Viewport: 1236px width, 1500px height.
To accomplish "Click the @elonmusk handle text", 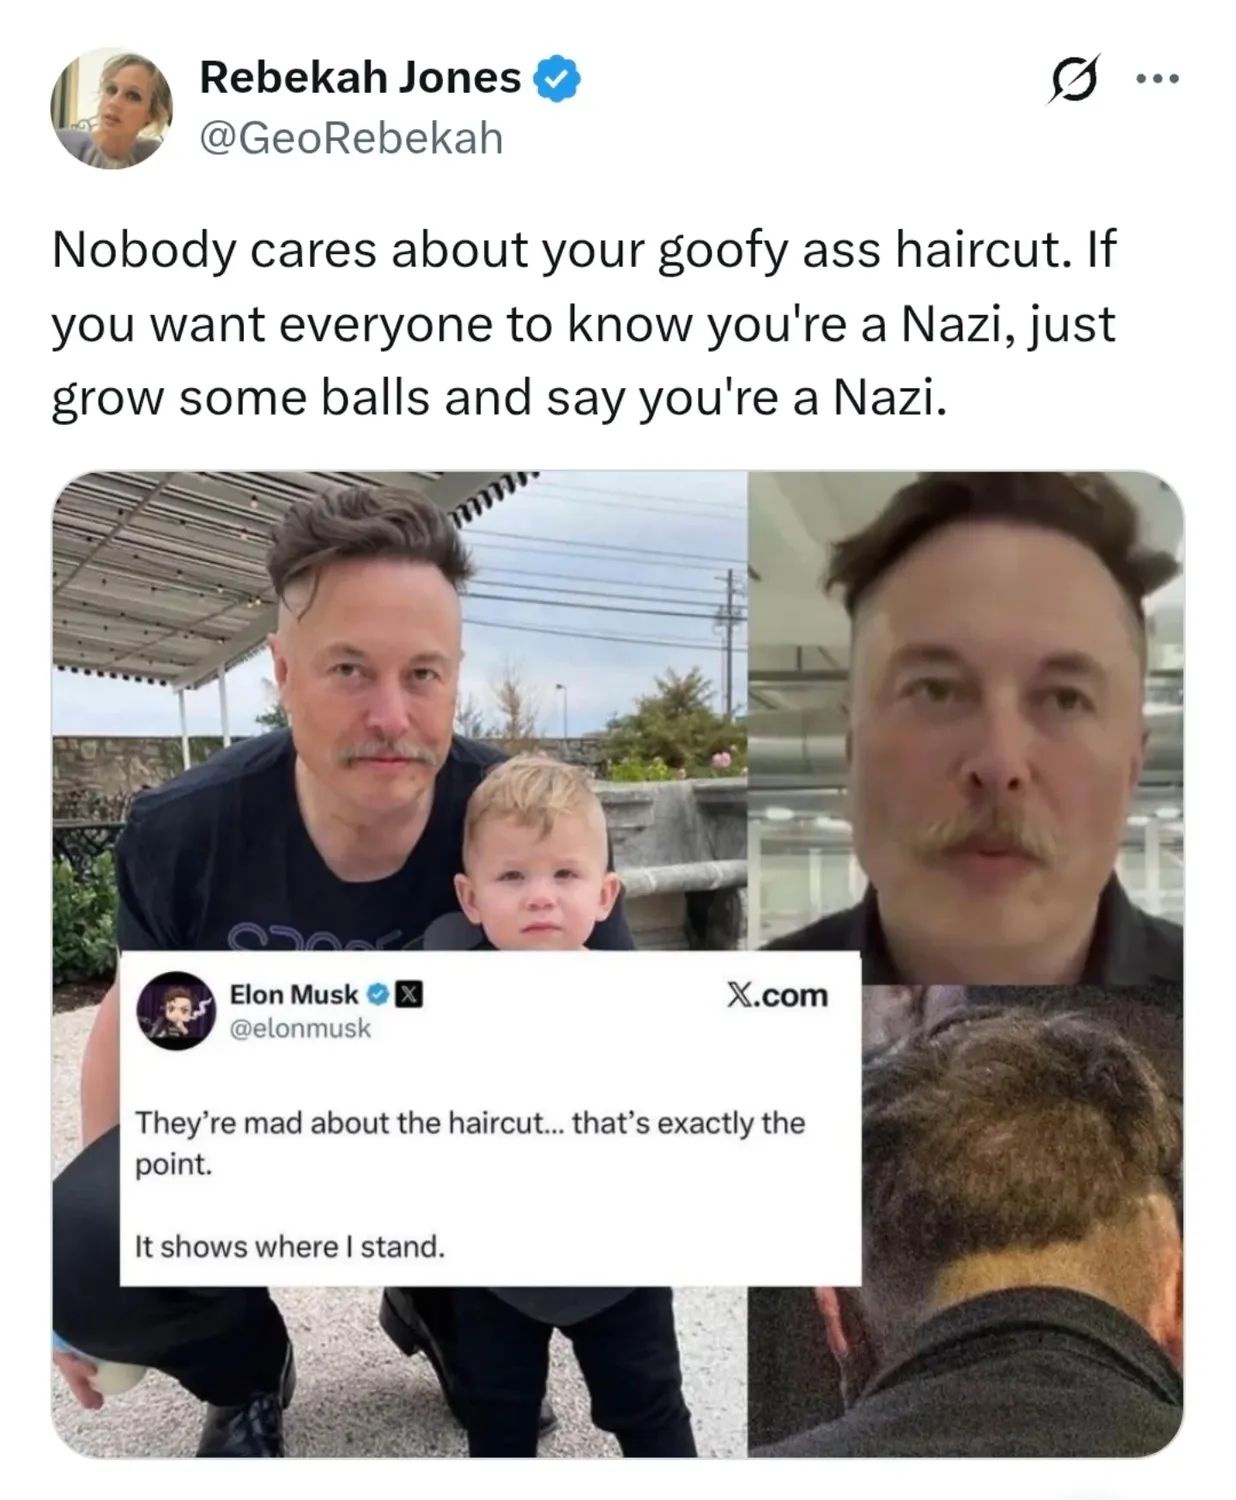I will [300, 1028].
